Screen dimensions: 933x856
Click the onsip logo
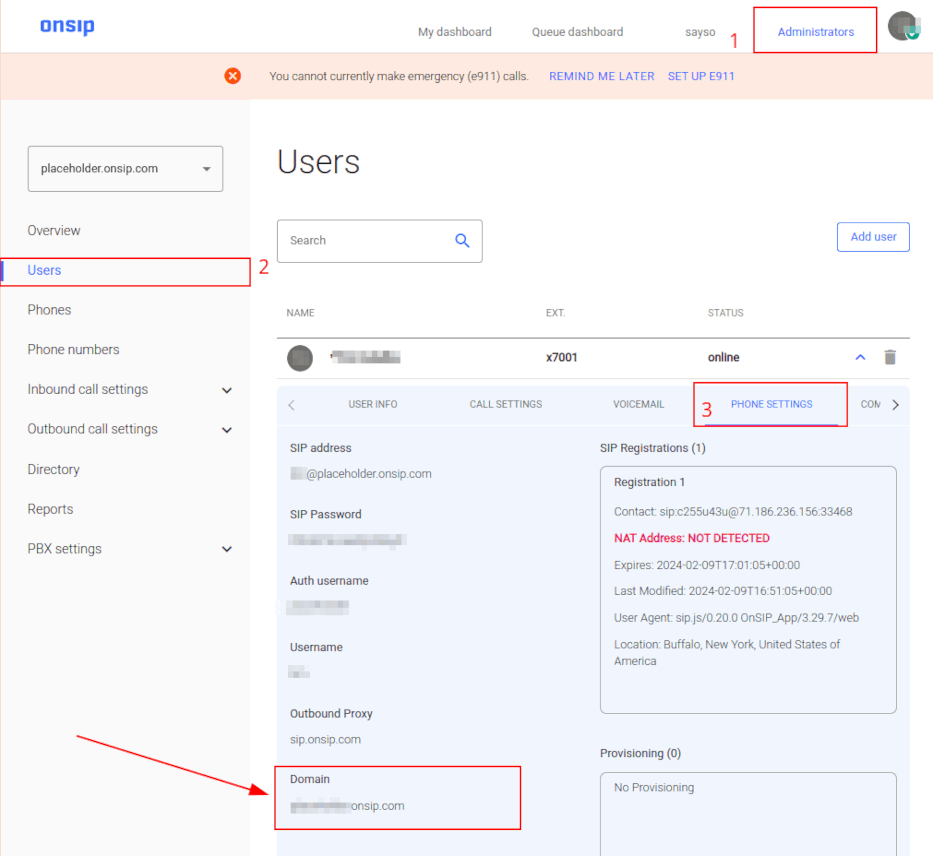coord(66,27)
